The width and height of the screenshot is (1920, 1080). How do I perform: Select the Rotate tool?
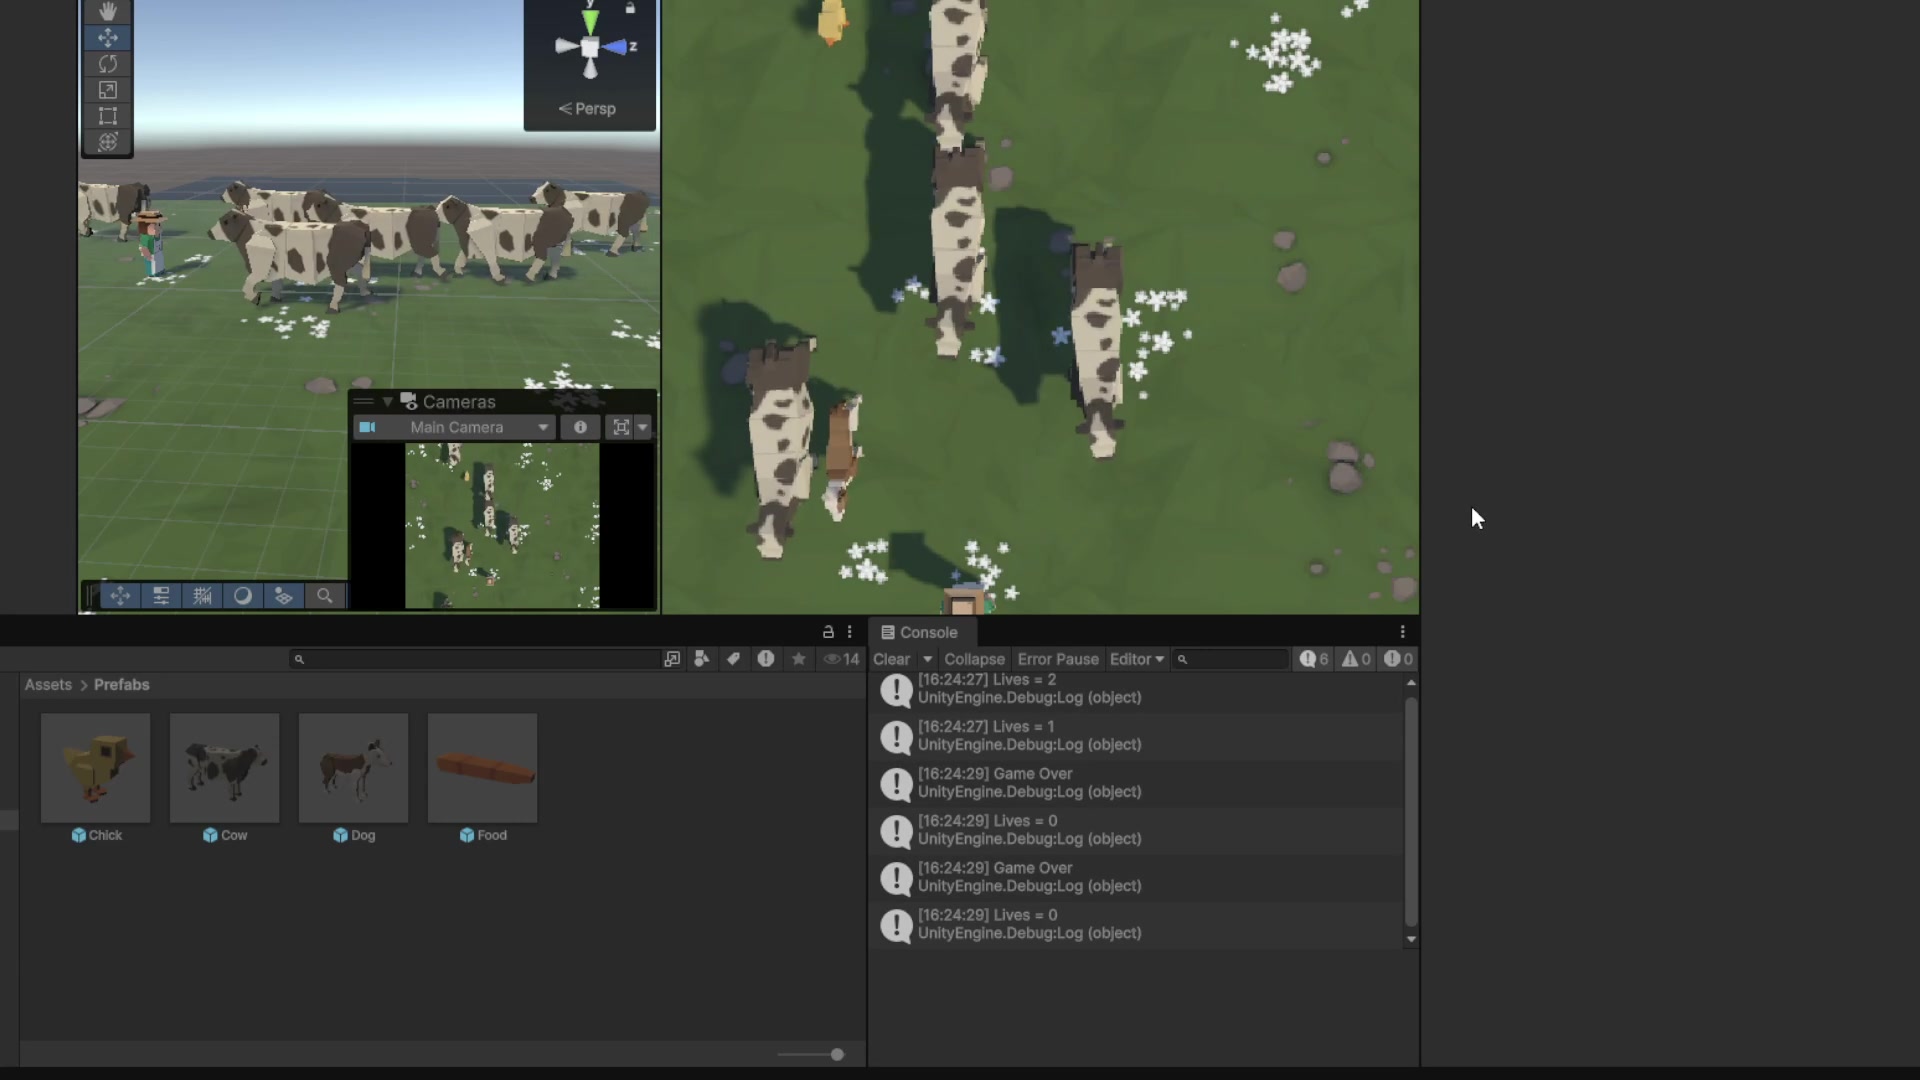[x=108, y=64]
